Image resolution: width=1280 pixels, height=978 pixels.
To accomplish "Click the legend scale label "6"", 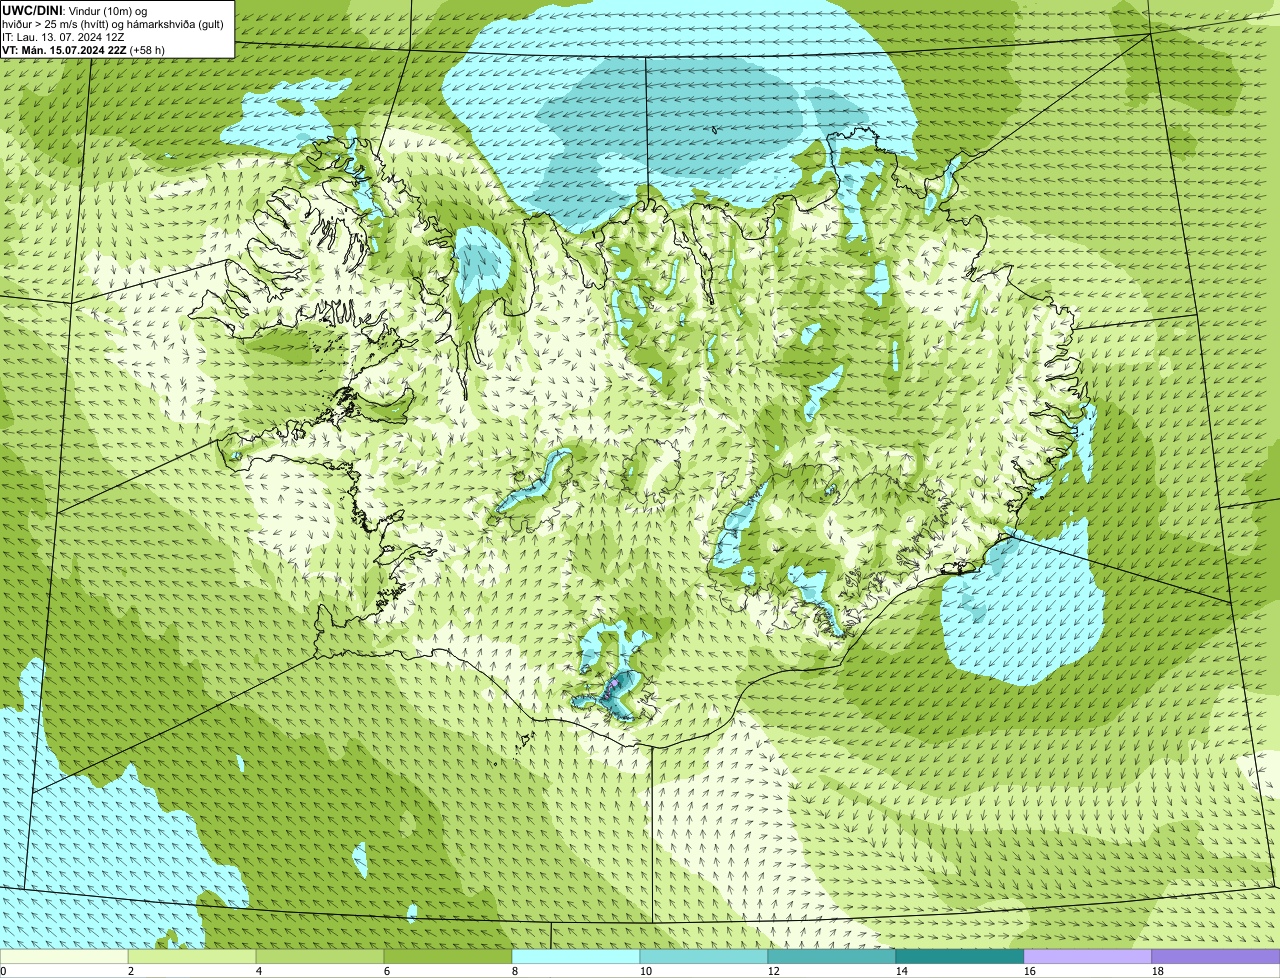I will click(x=386, y=971).
